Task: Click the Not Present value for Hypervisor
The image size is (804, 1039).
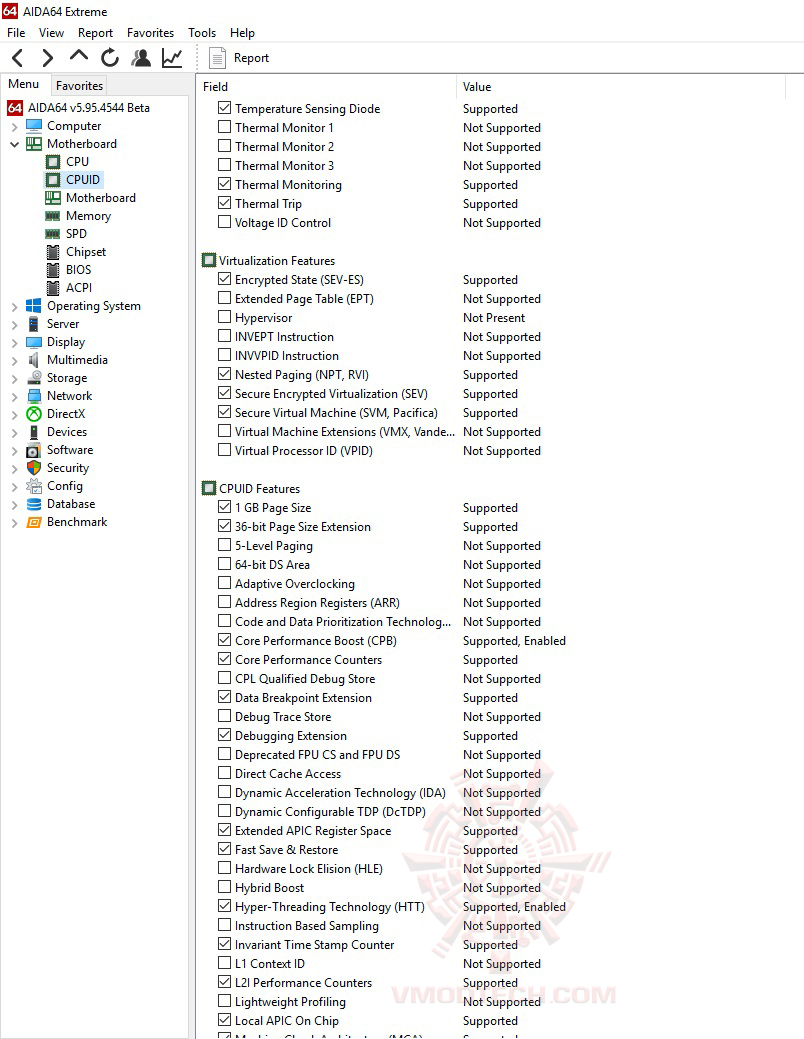Action: [494, 318]
